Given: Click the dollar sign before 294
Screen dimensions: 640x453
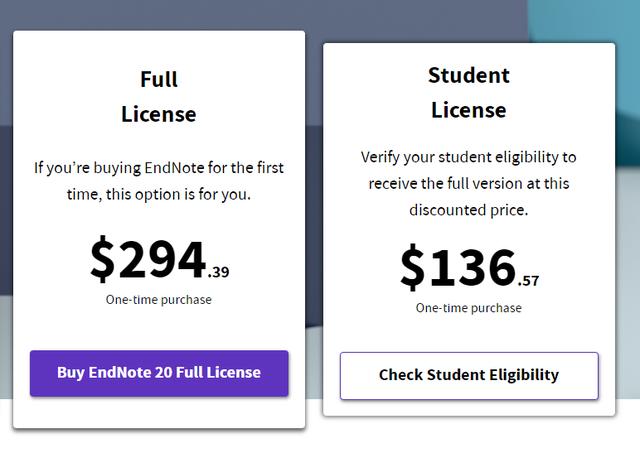Looking at the screenshot, I should (x=103, y=261).
